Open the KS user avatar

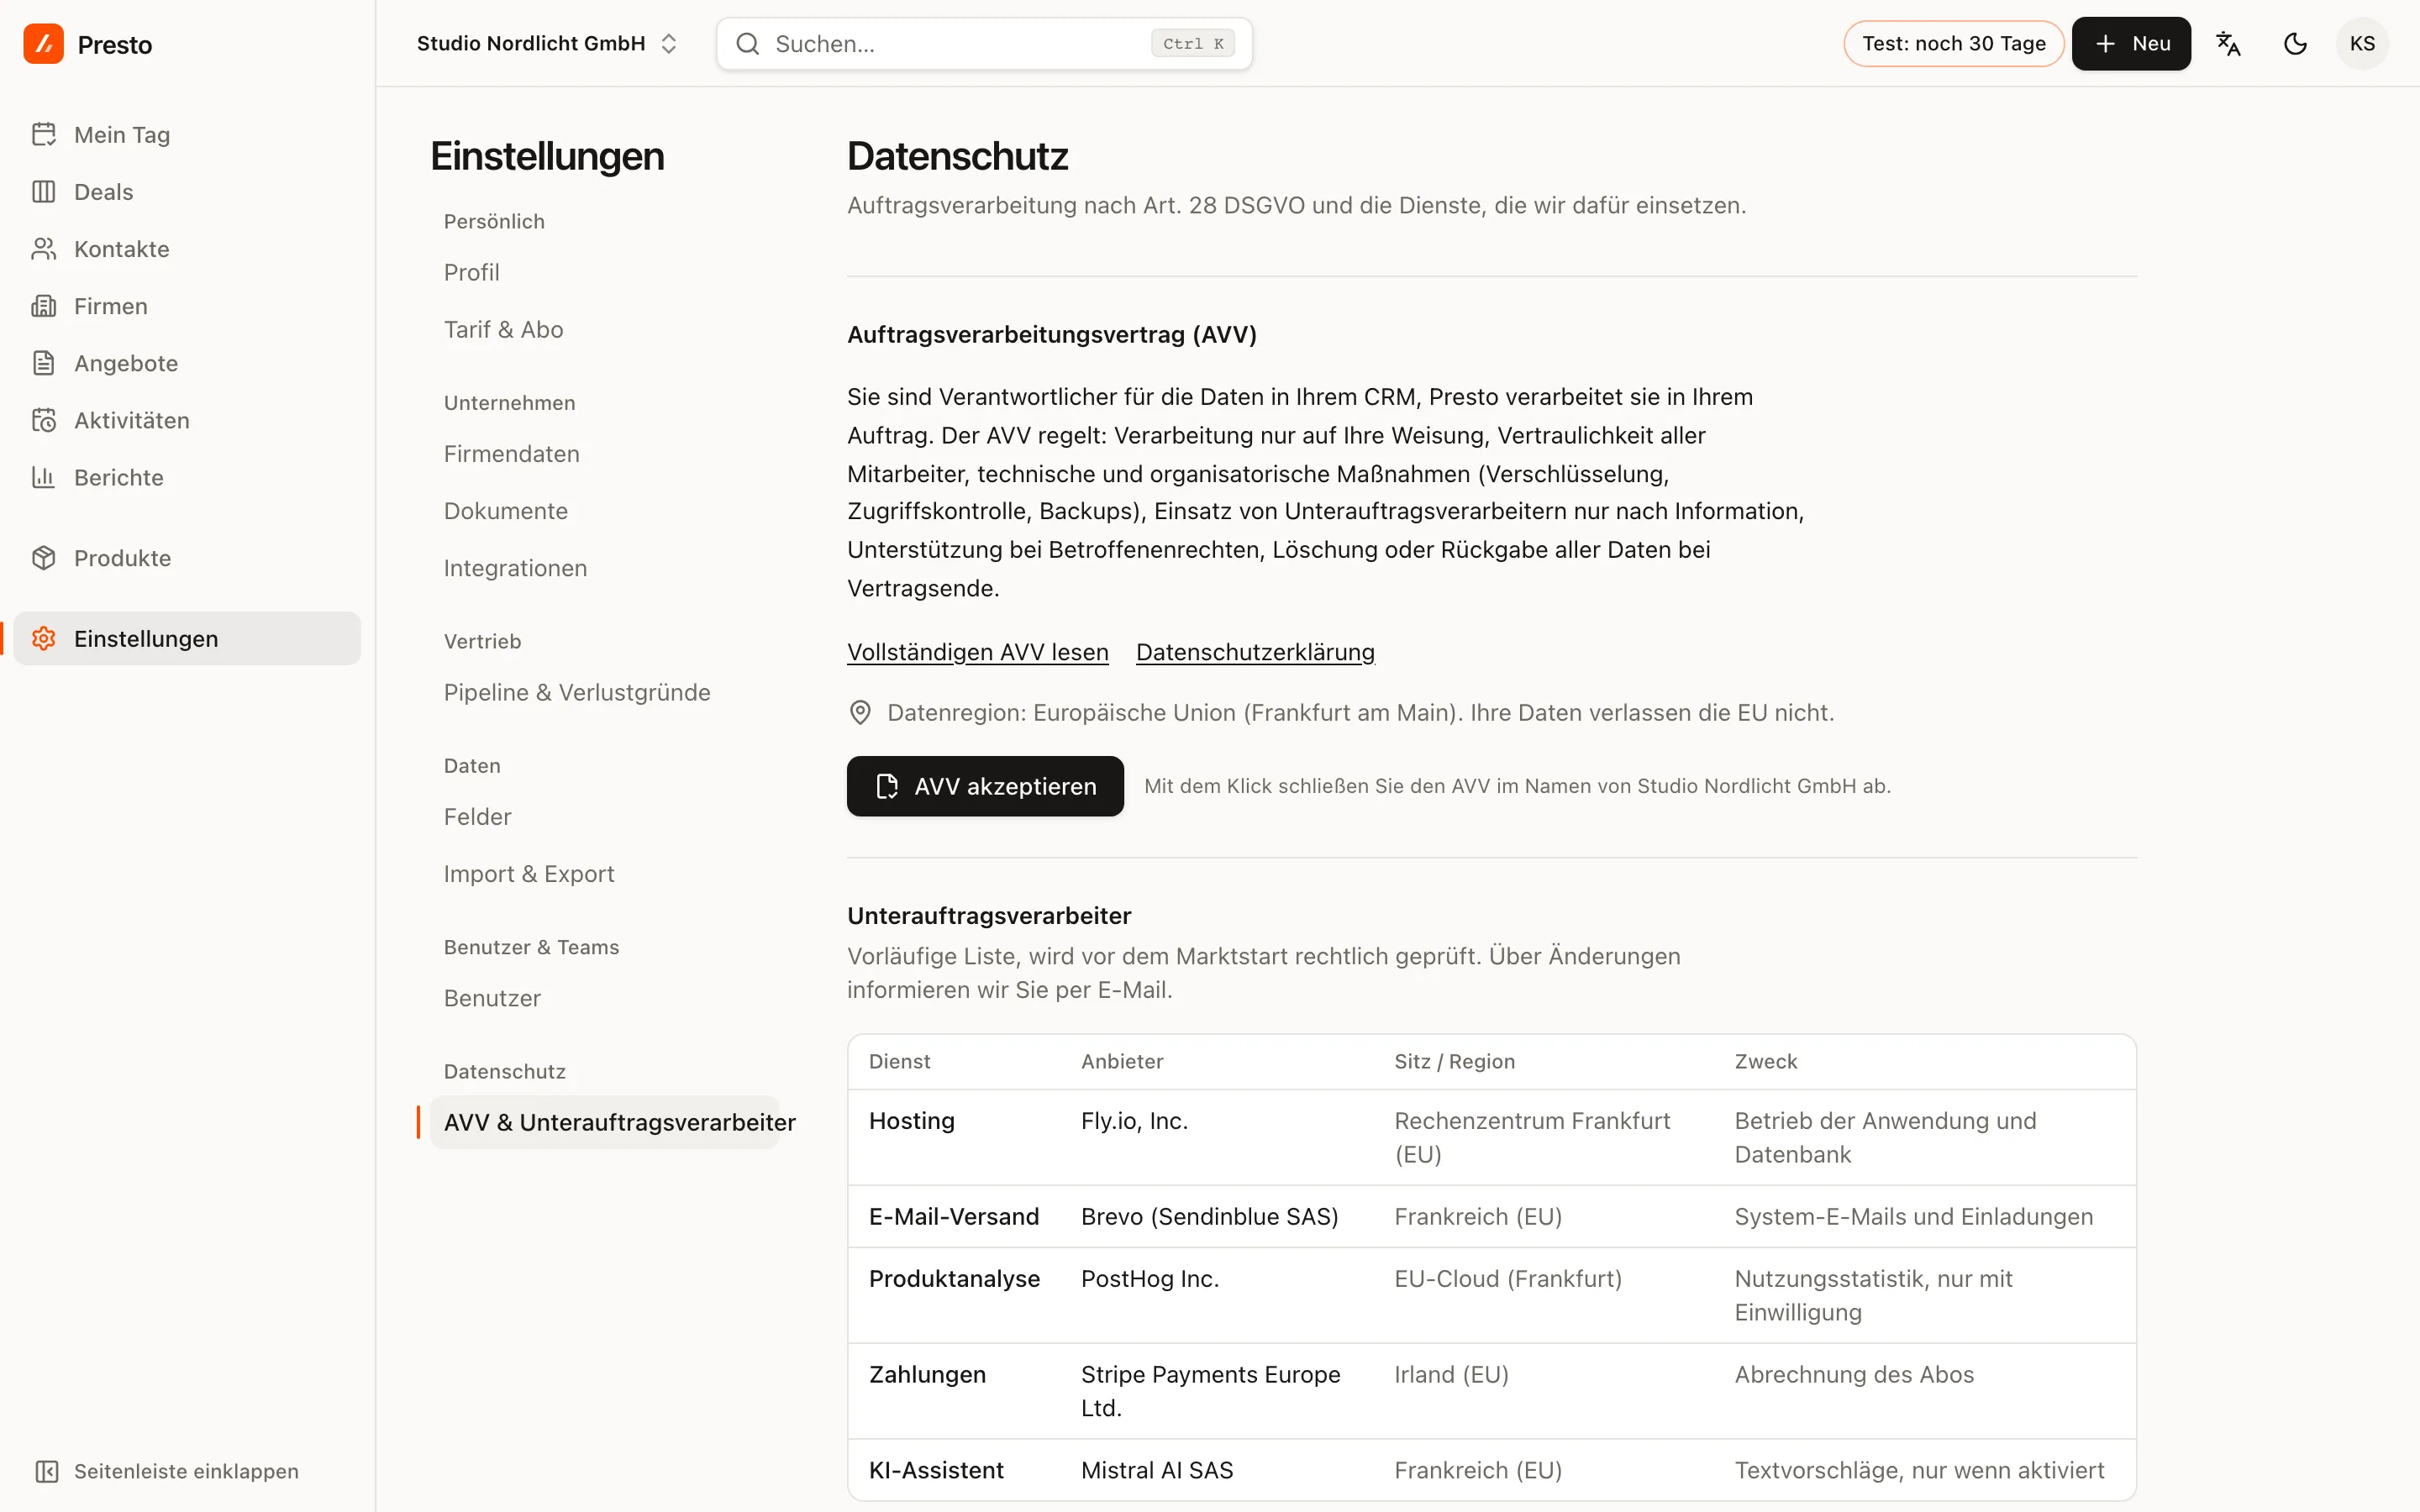click(x=2362, y=44)
